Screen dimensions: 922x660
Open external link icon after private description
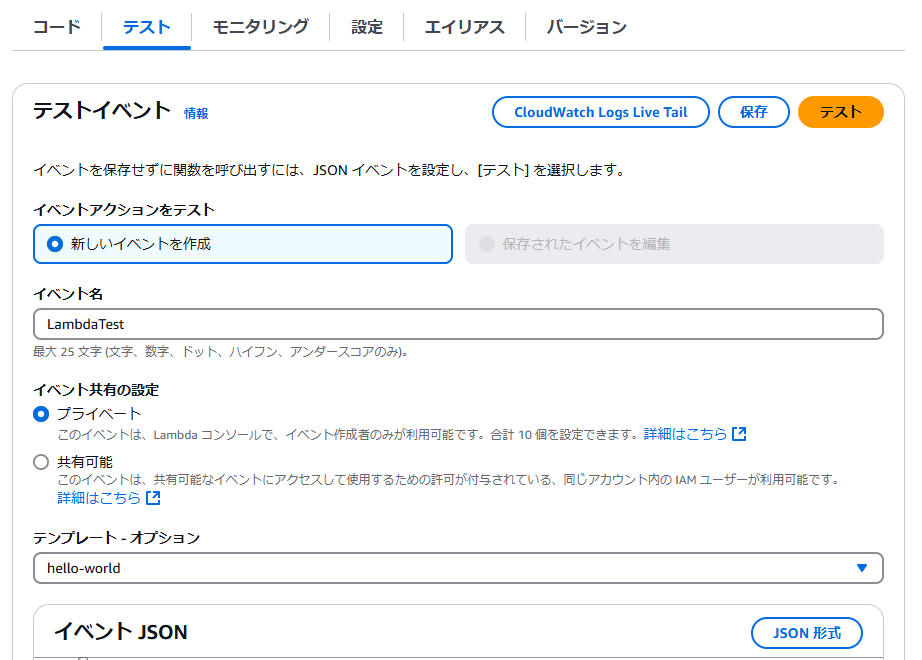click(x=739, y=434)
